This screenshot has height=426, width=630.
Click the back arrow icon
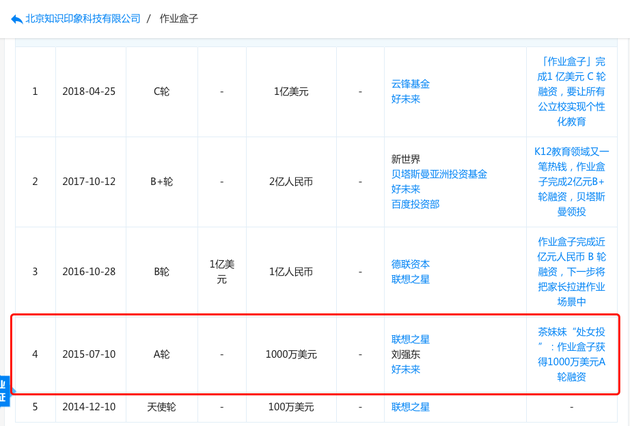coord(17,19)
